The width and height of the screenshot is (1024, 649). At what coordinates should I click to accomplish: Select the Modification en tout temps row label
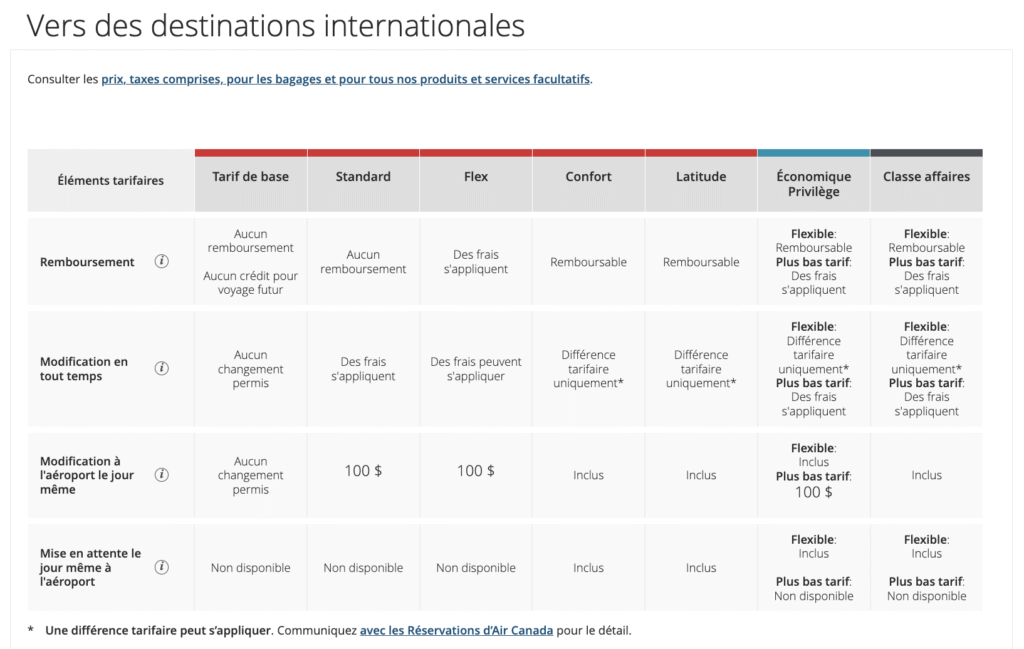coord(84,368)
